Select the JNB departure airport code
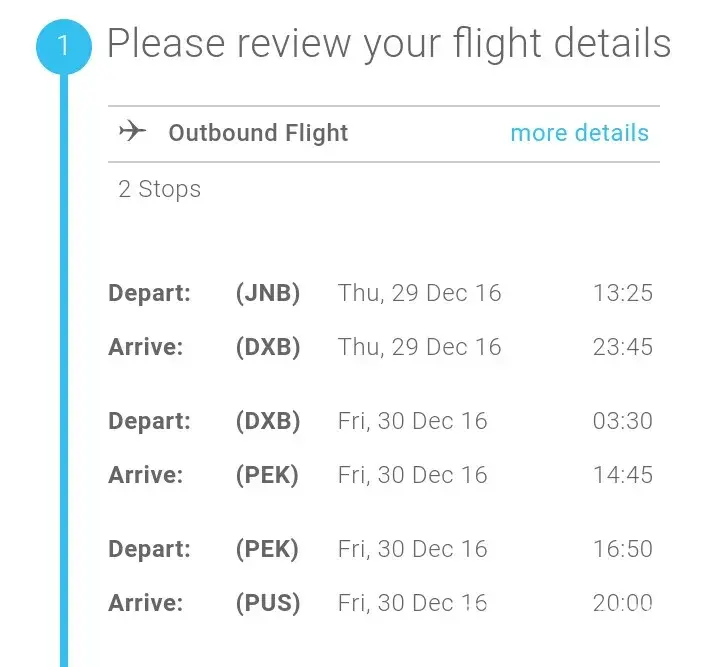 (x=268, y=293)
